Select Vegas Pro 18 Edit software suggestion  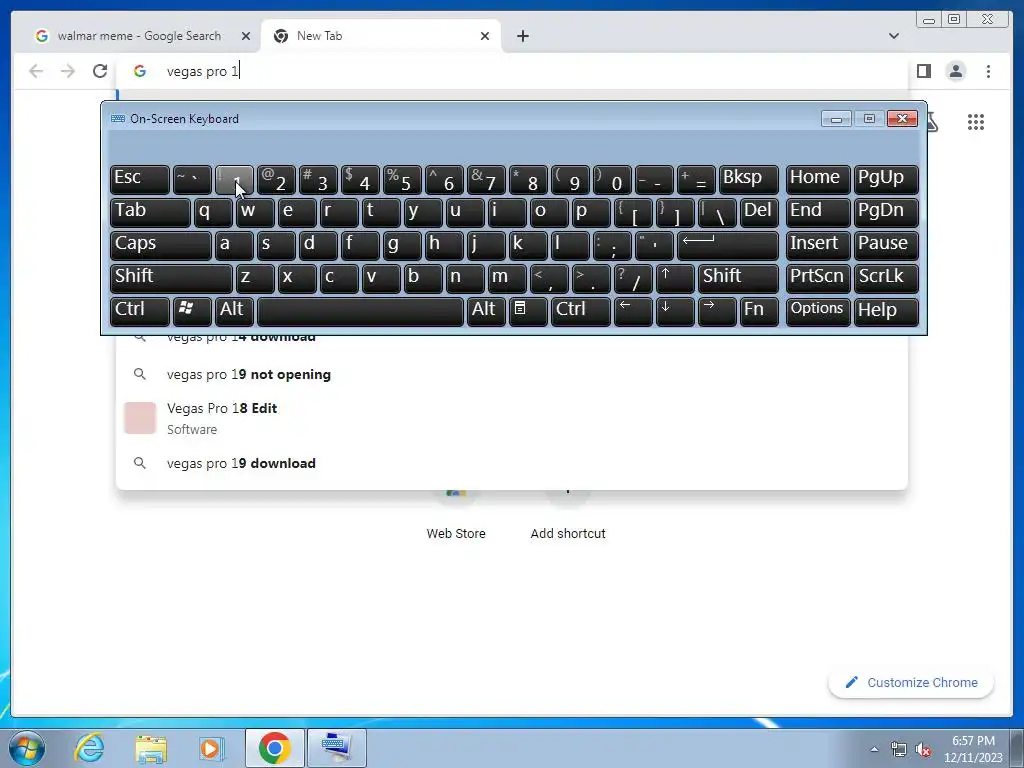click(x=513, y=418)
